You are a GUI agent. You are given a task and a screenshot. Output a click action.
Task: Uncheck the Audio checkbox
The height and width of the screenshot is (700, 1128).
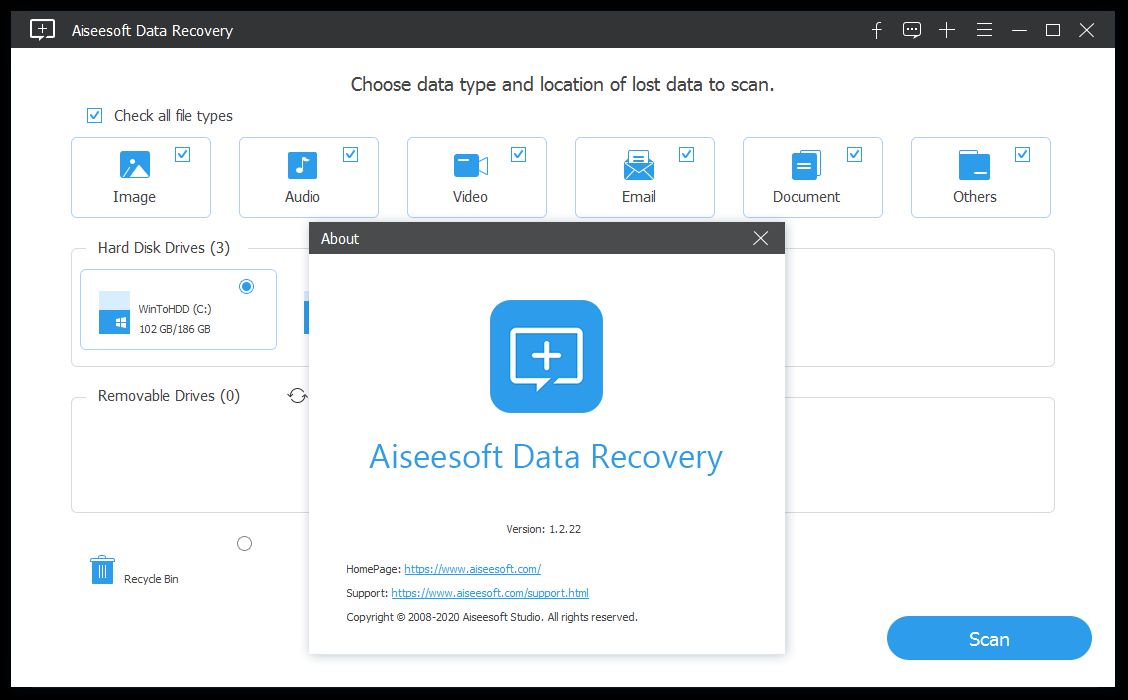point(350,154)
